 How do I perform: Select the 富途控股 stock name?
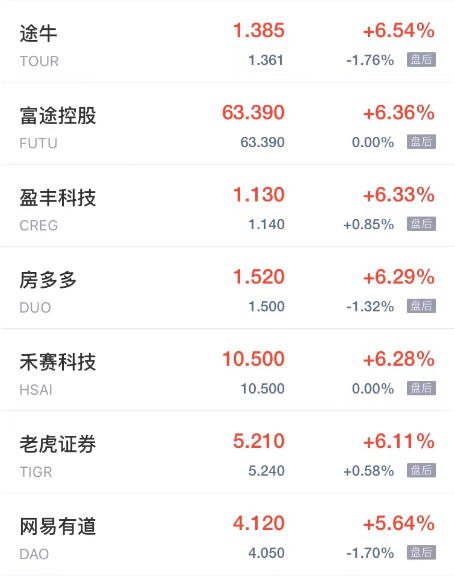(58, 116)
